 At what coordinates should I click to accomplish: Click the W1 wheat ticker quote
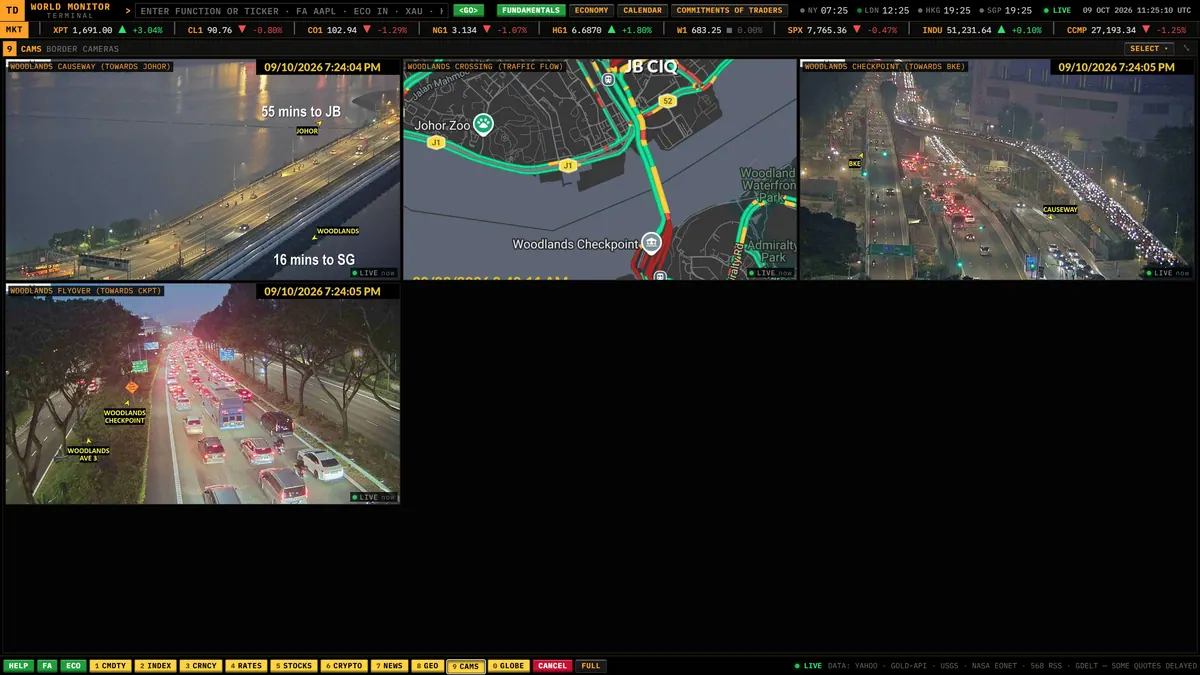coord(719,30)
